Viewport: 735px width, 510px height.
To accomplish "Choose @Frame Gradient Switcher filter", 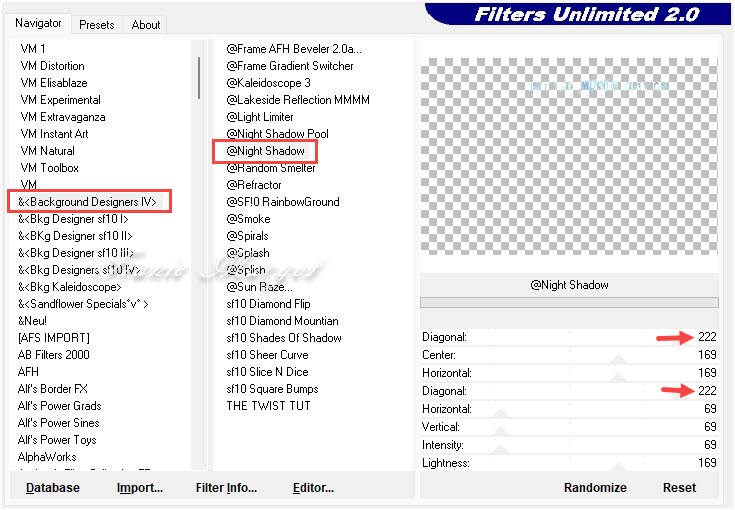I will pos(290,66).
